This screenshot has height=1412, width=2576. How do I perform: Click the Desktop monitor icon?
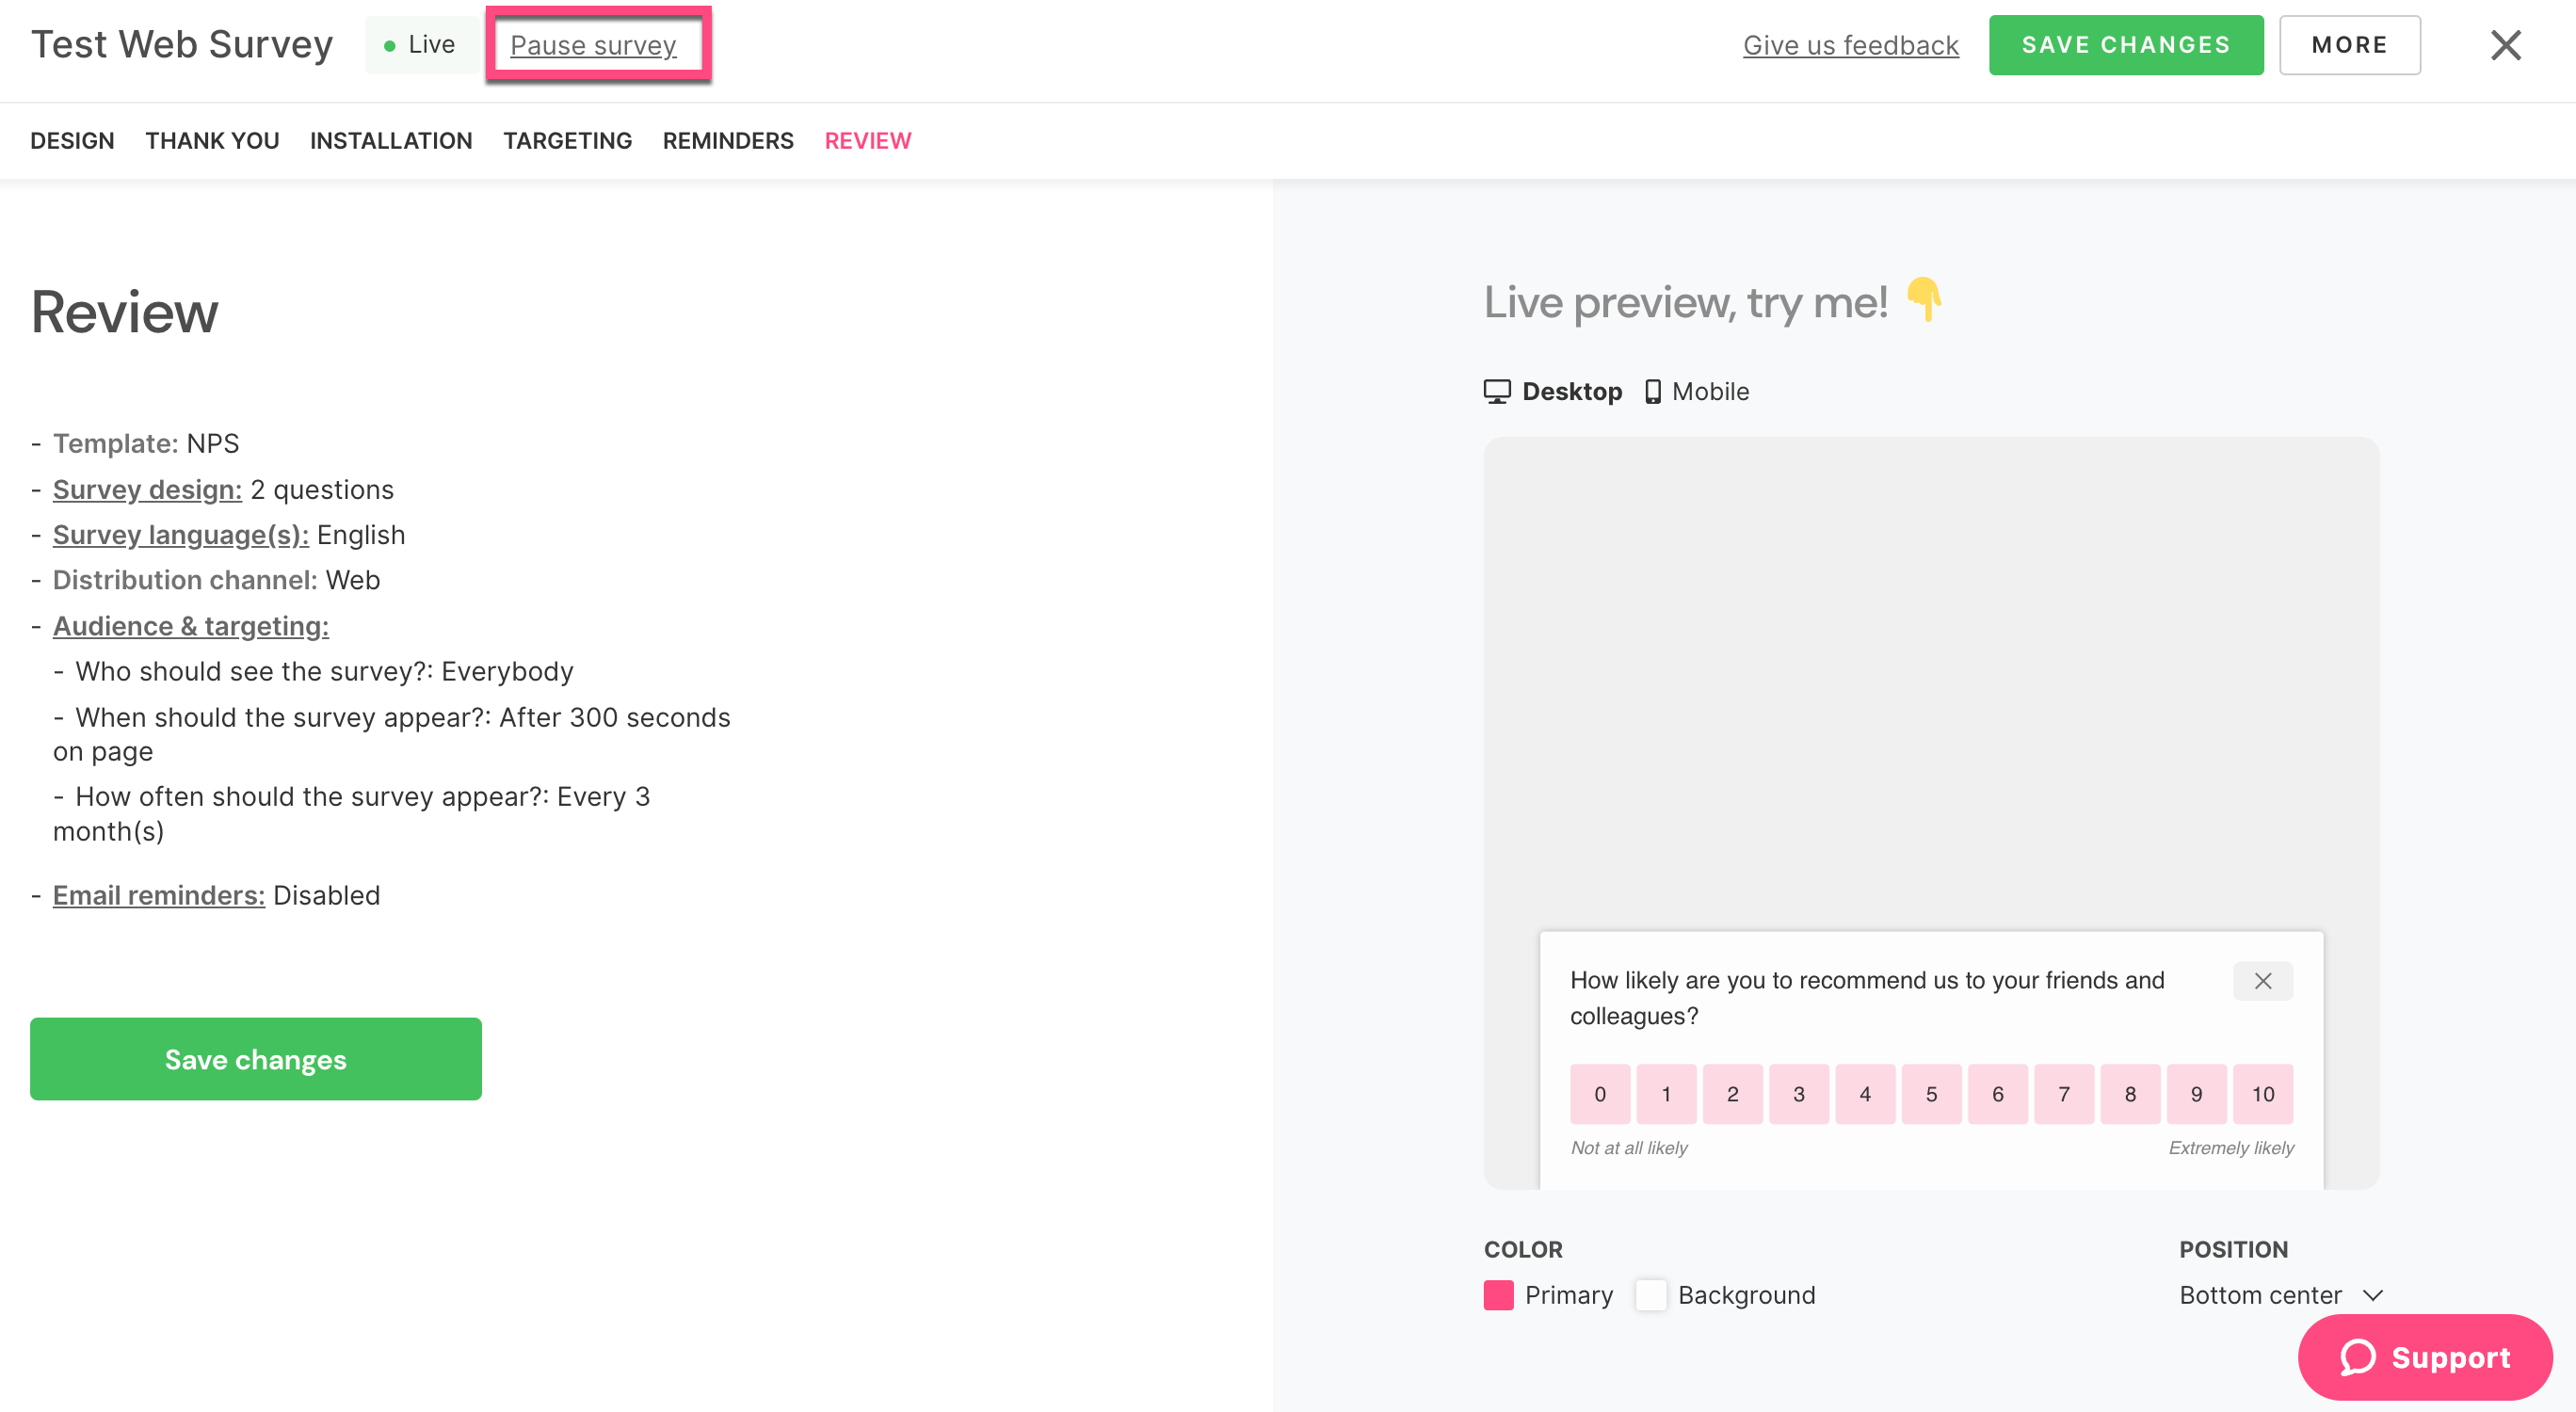(x=1497, y=391)
